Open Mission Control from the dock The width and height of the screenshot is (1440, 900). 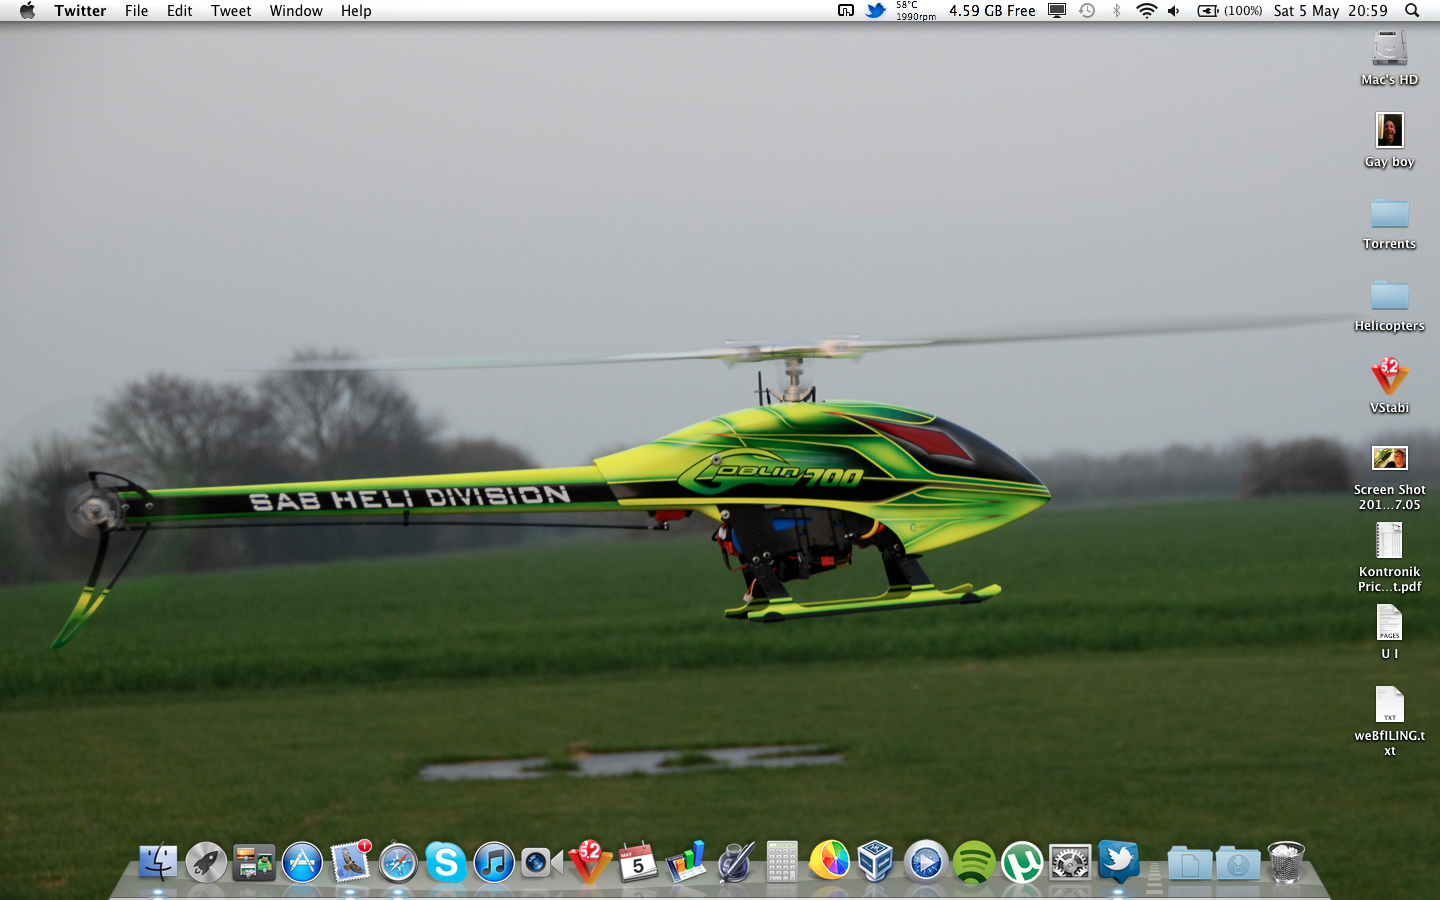click(254, 862)
